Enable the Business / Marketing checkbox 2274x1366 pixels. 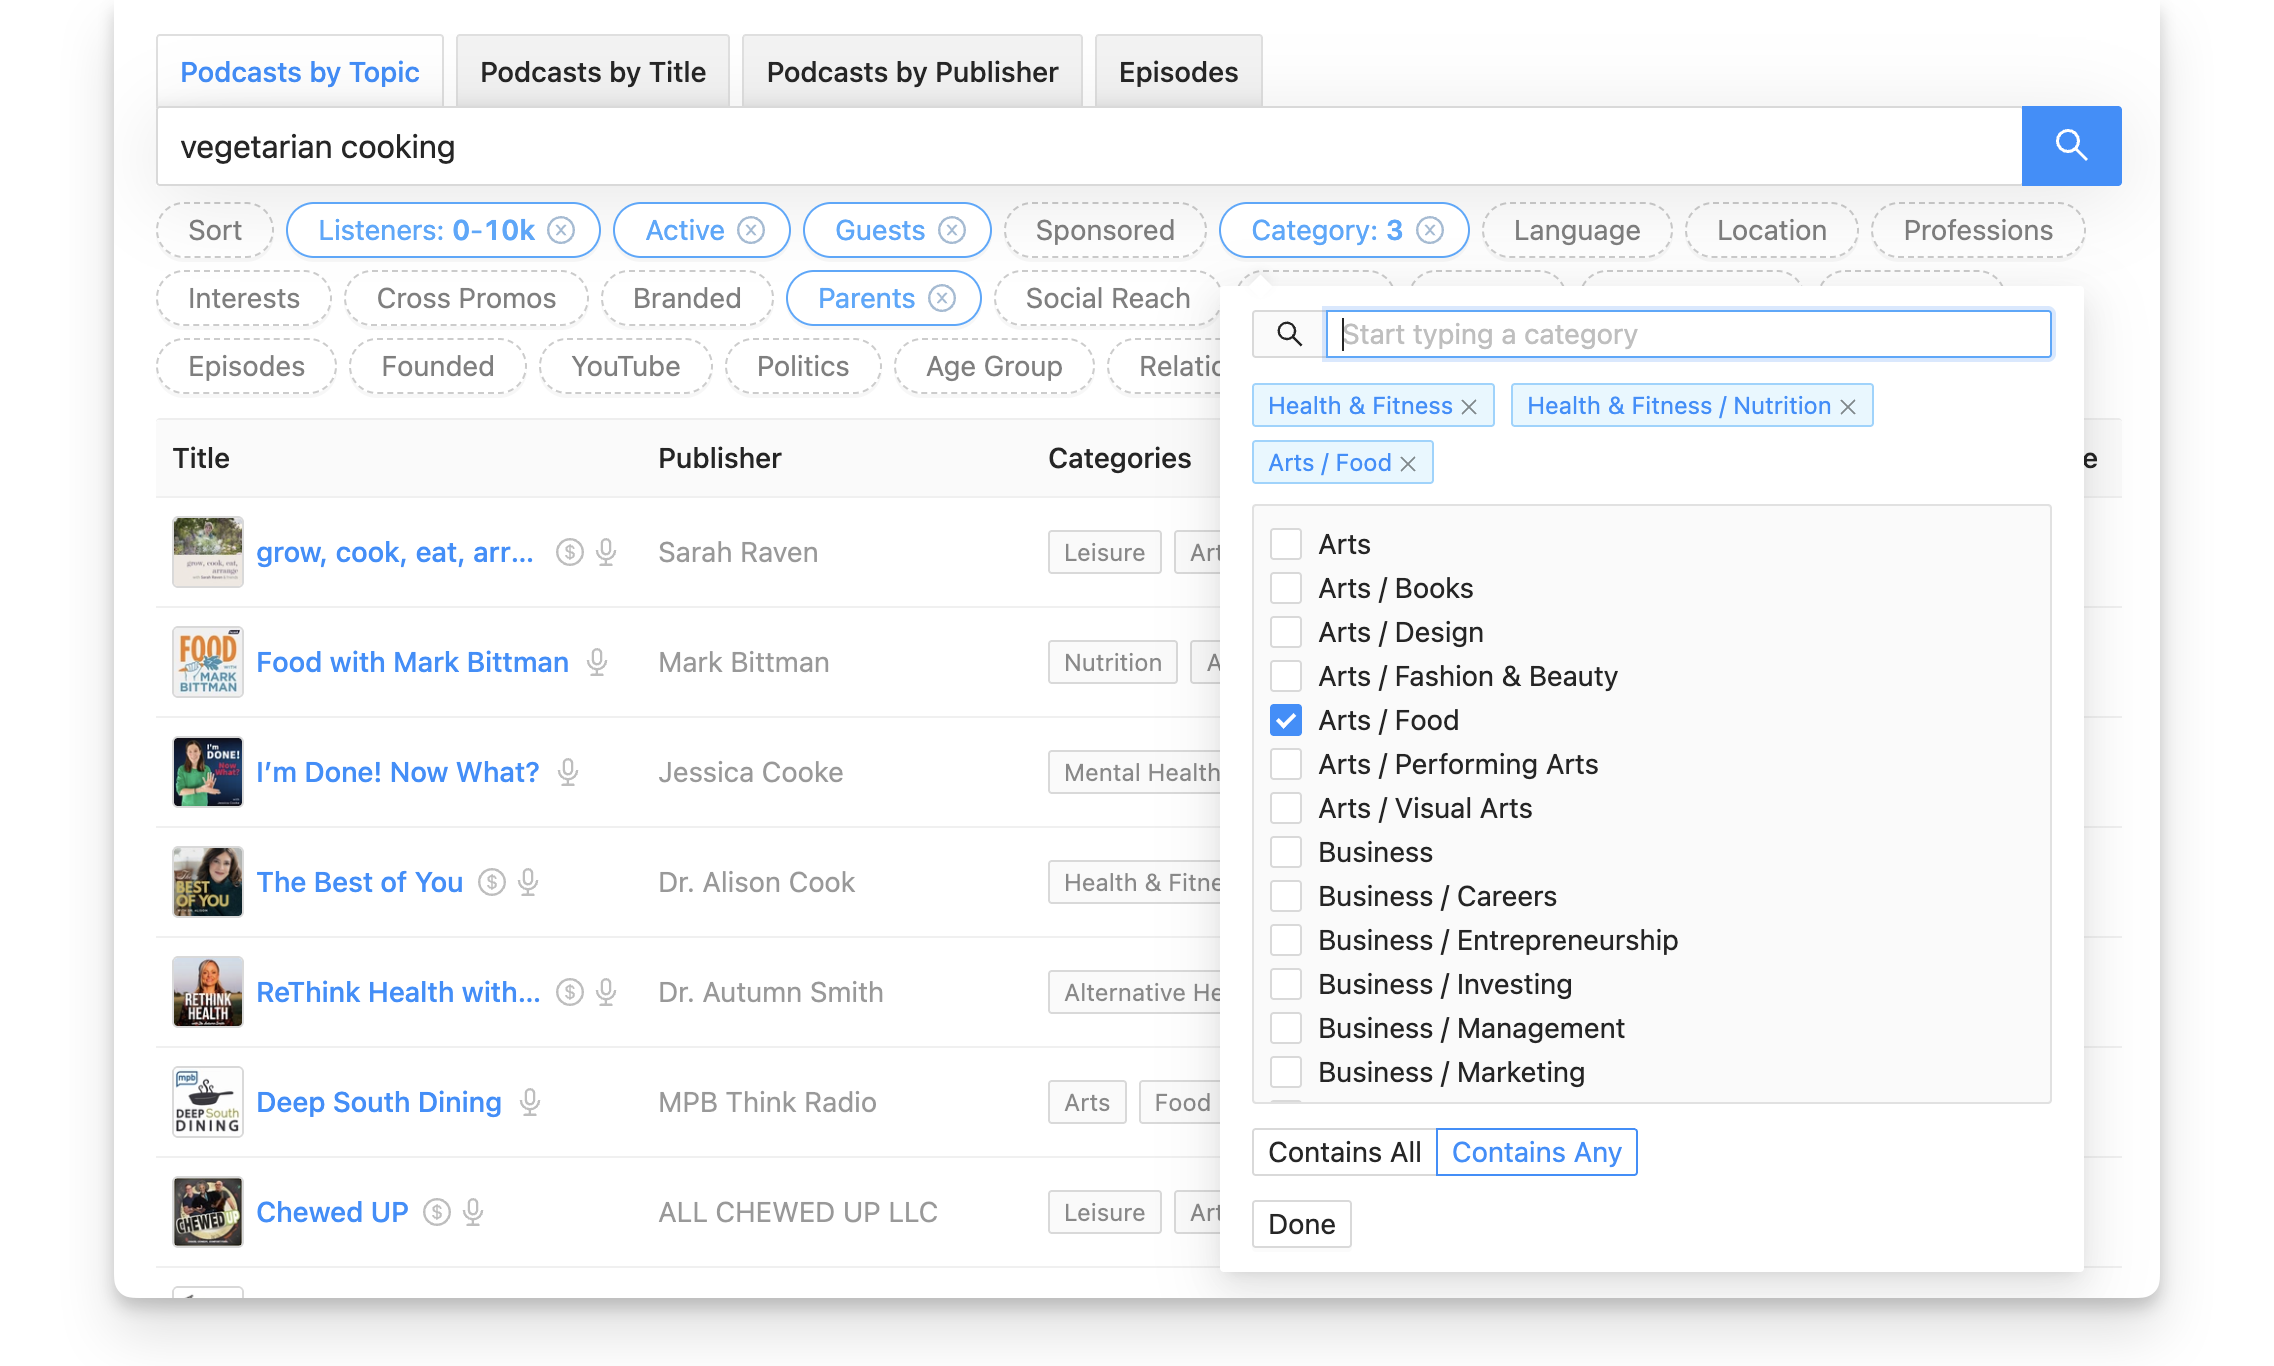(x=1286, y=1072)
